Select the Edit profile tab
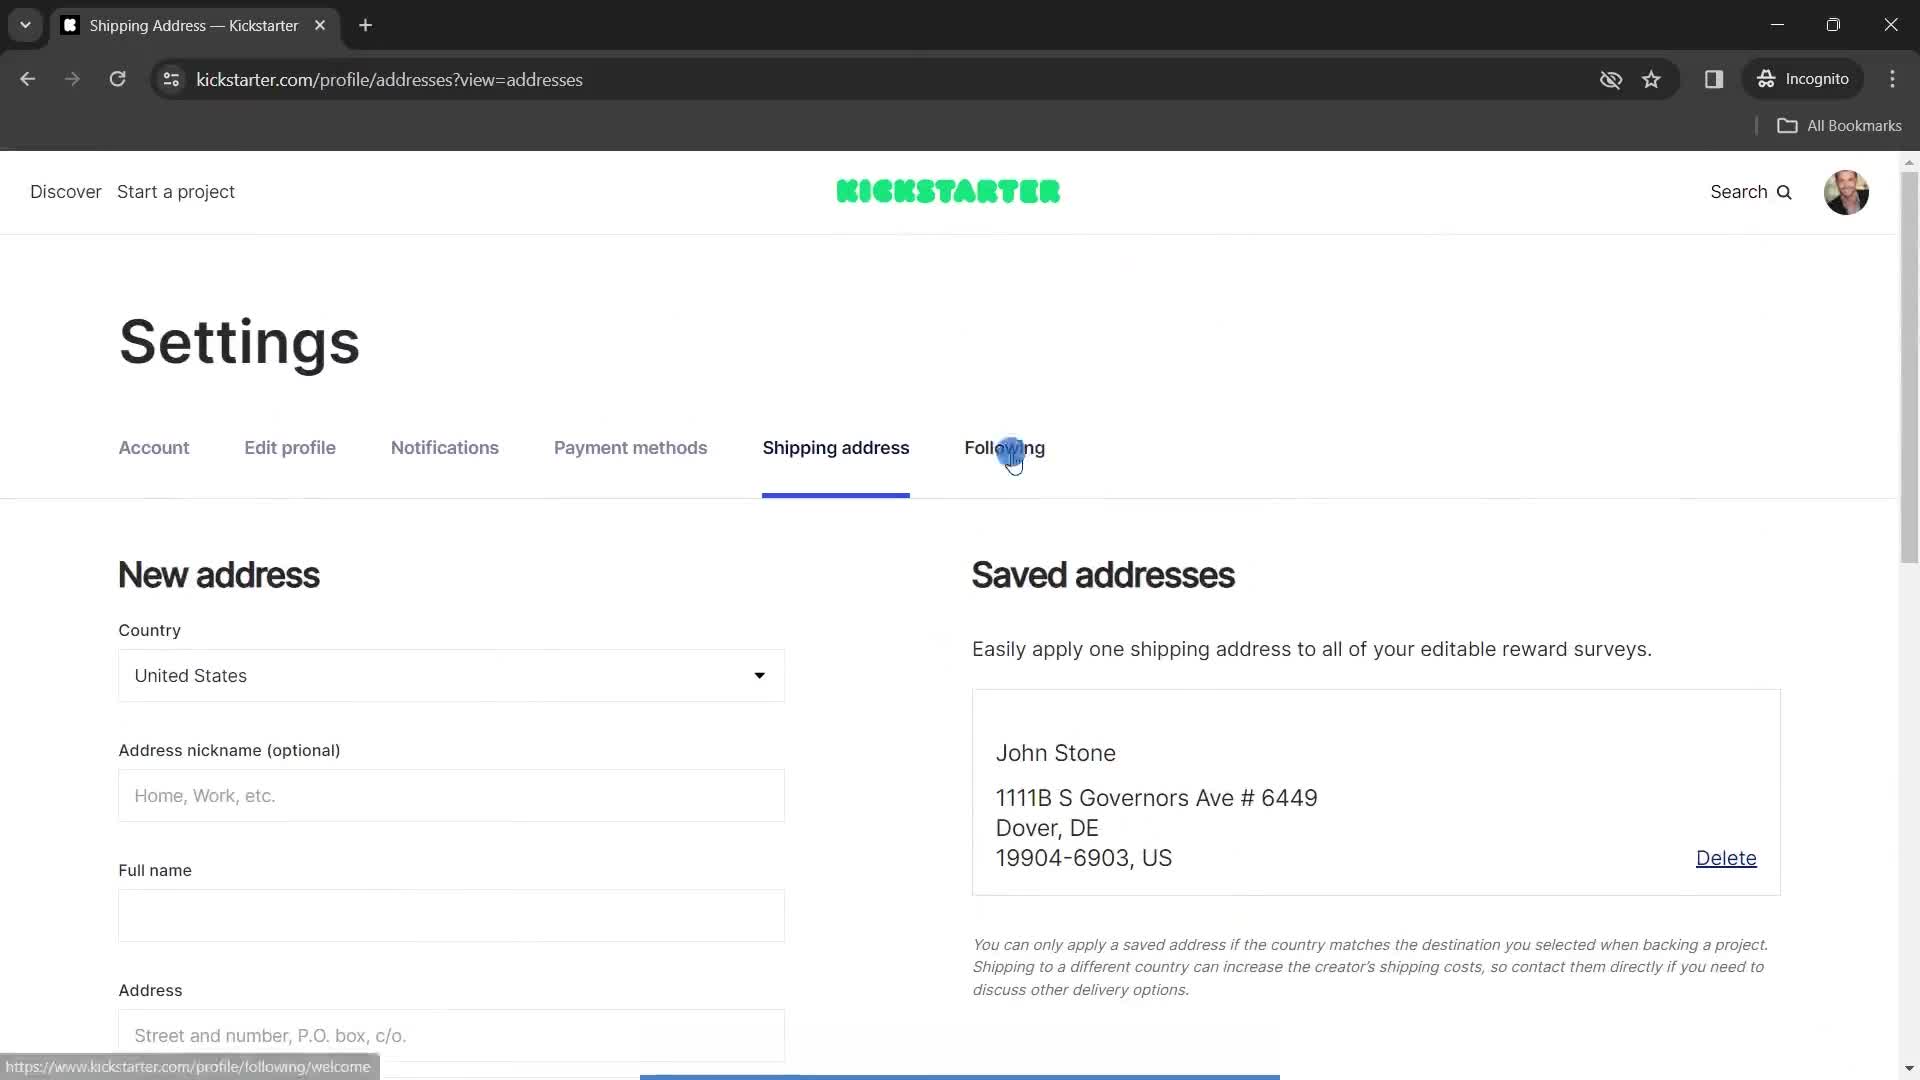 (x=290, y=447)
